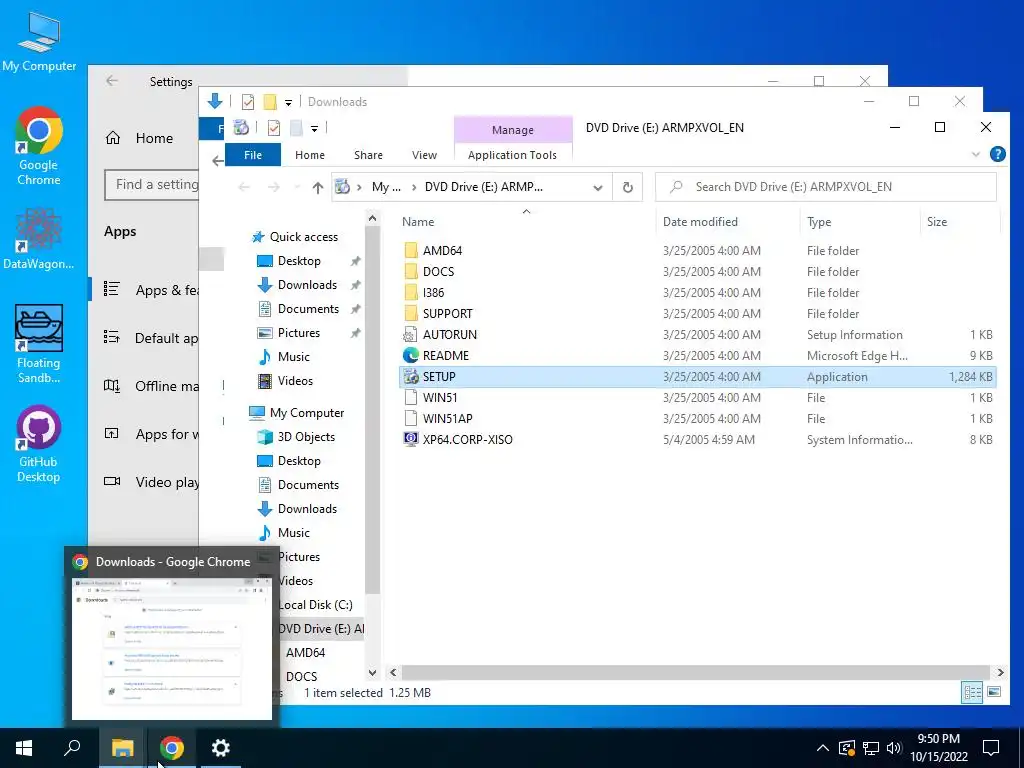1024x768 pixels.
Task: Sort by the Type column header
Action: tap(860, 221)
